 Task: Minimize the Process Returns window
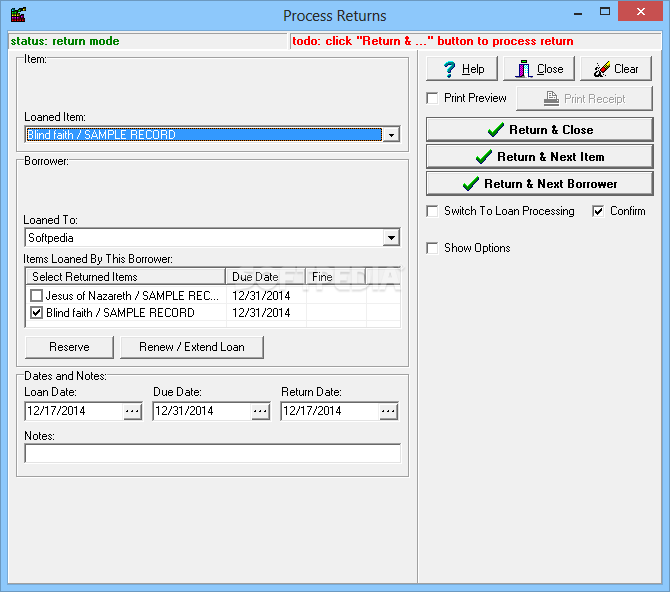point(578,13)
